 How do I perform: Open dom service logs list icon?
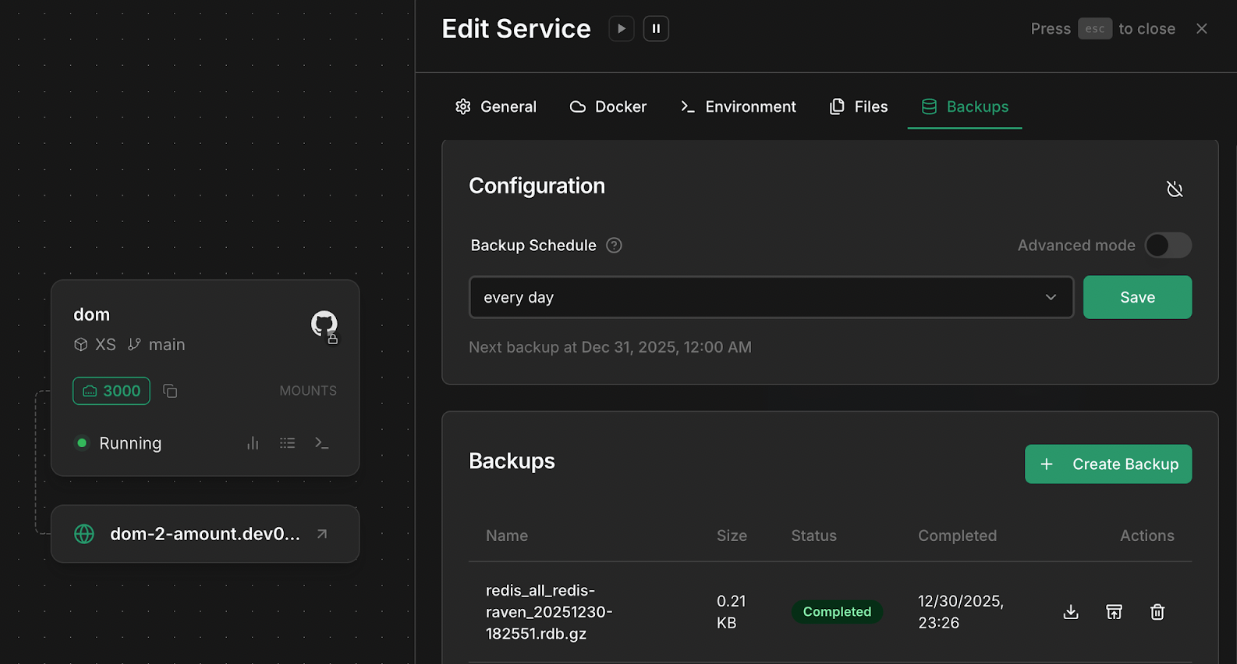tap(288, 443)
